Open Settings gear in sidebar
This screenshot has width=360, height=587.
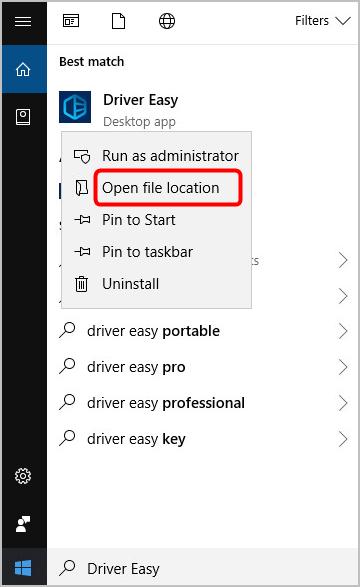[x=23, y=476]
